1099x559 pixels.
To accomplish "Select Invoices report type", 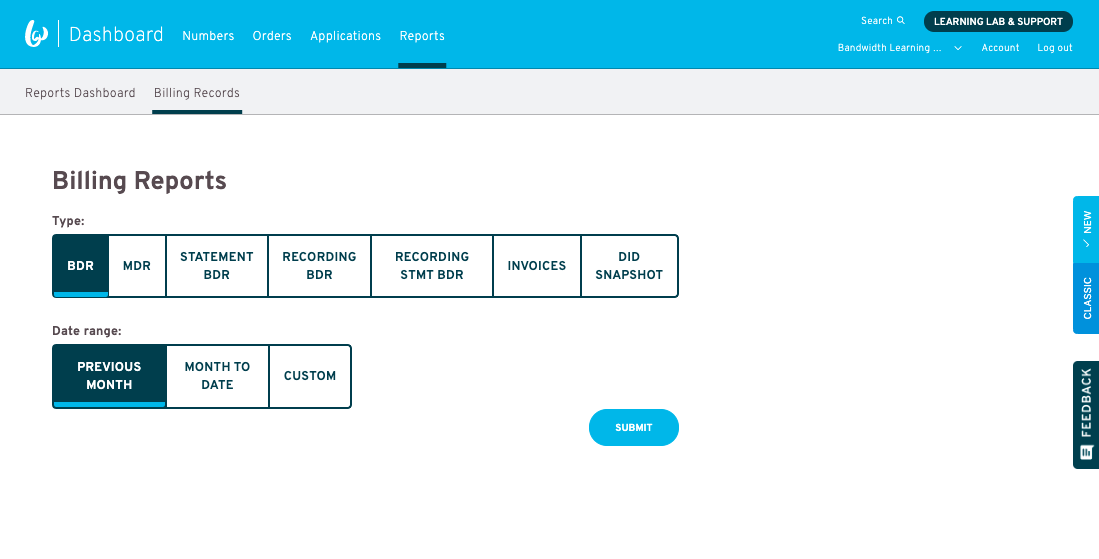I will [x=537, y=266].
